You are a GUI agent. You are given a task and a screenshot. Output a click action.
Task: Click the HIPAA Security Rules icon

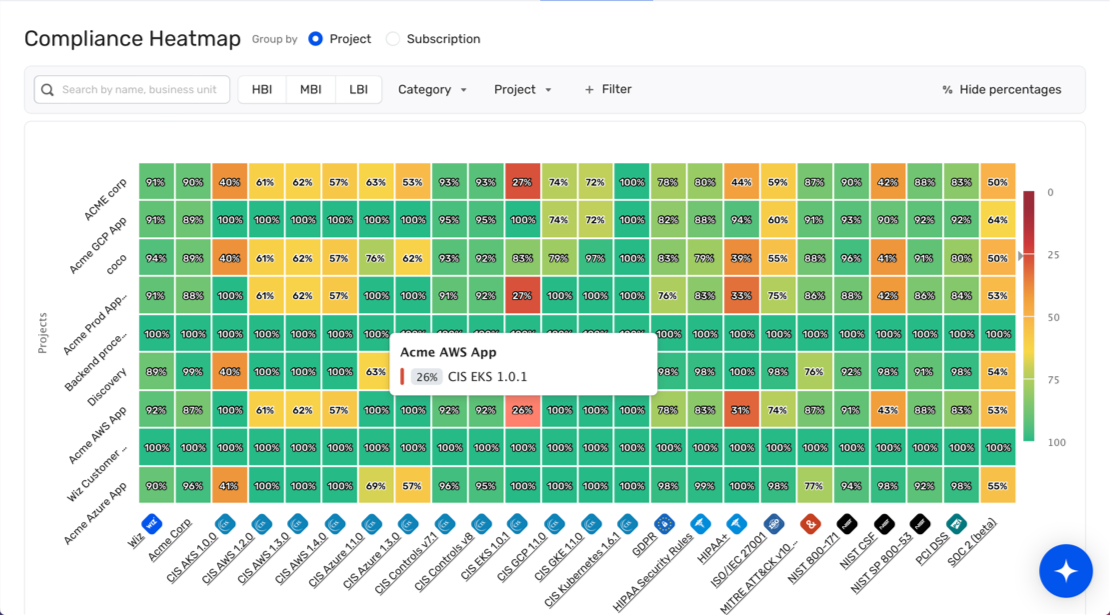coord(701,524)
